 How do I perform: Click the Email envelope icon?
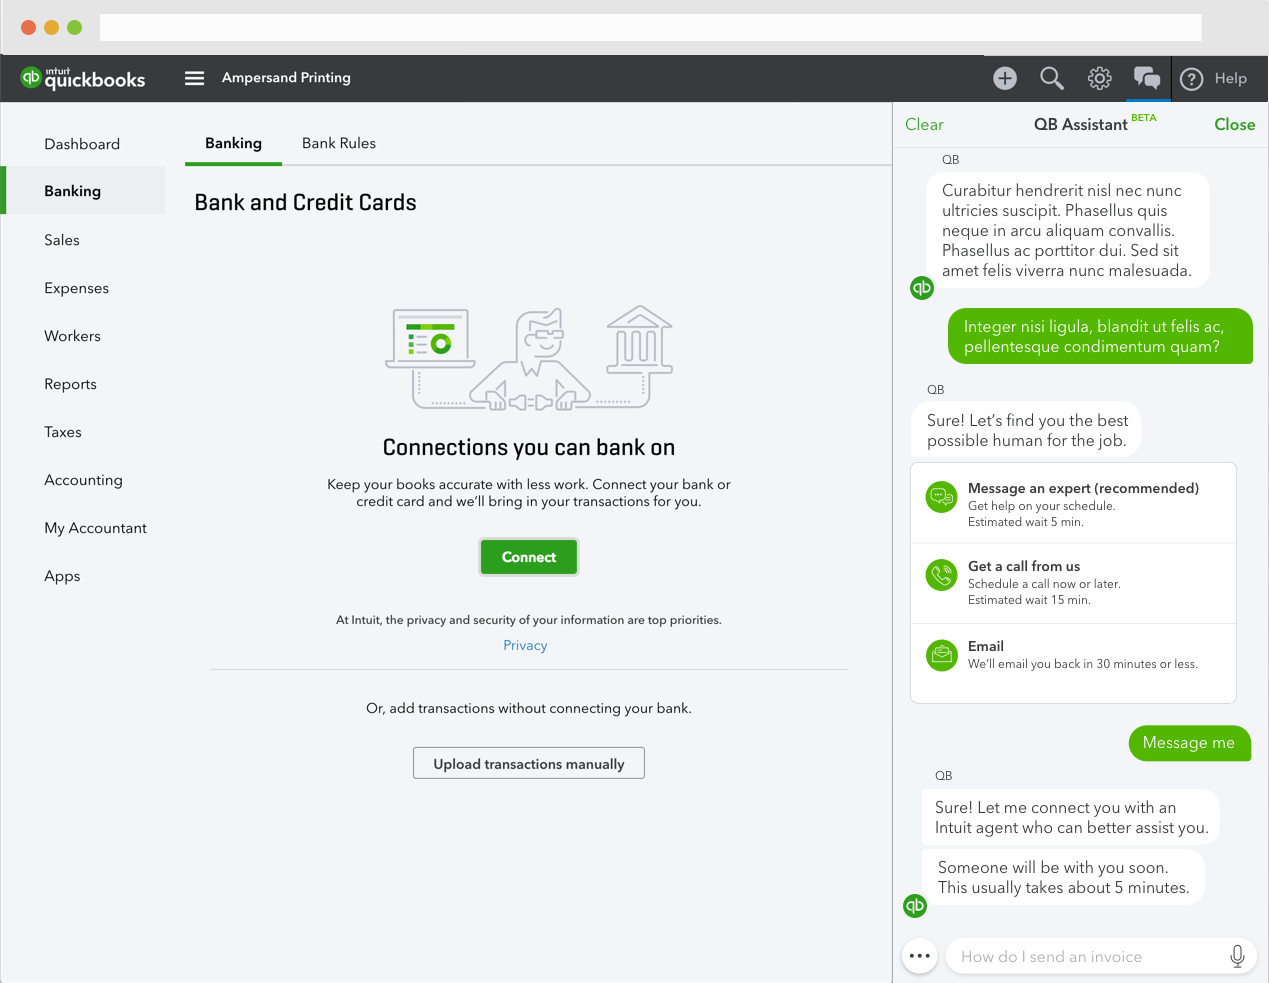(x=941, y=655)
